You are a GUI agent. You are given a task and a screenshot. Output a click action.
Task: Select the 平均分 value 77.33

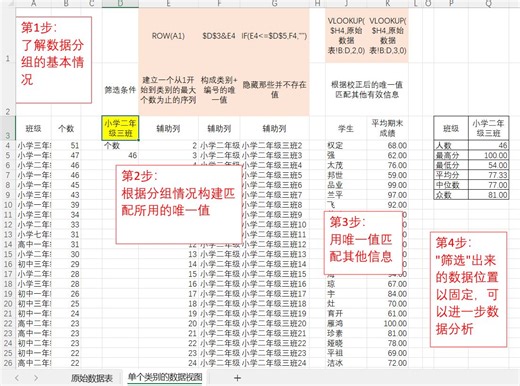(x=488, y=175)
